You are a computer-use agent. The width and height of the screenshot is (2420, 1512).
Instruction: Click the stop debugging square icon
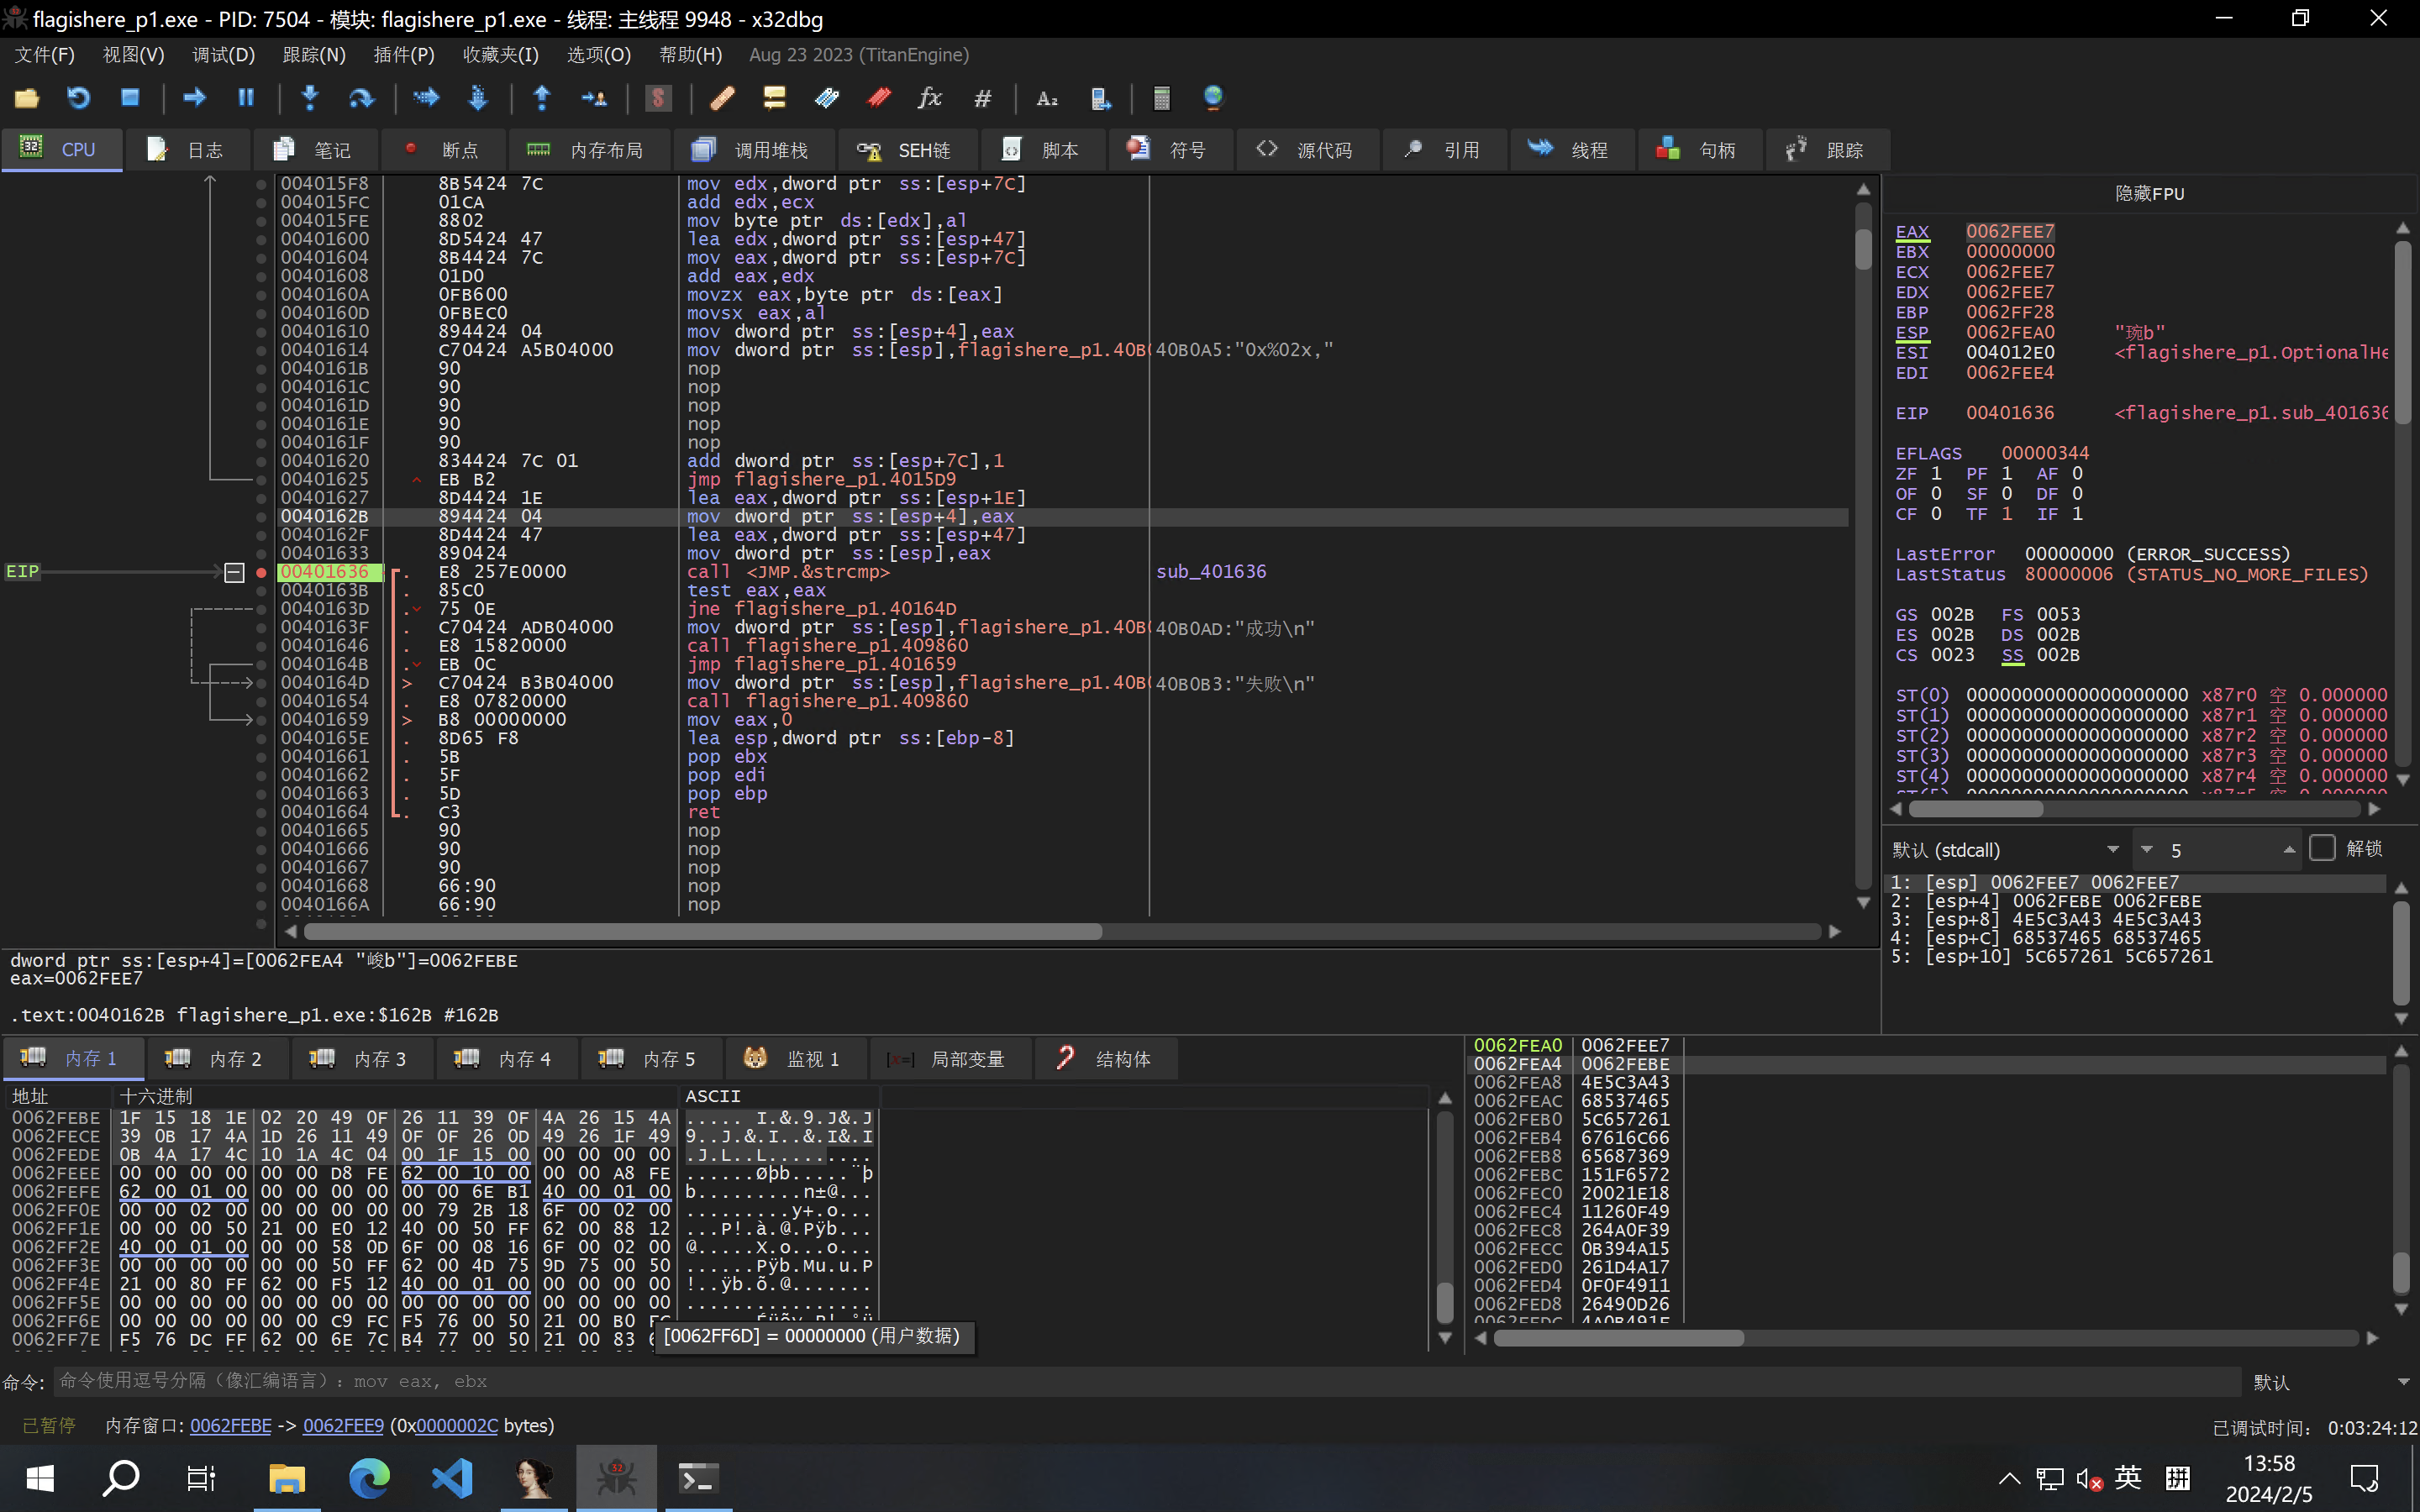[x=130, y=98]
